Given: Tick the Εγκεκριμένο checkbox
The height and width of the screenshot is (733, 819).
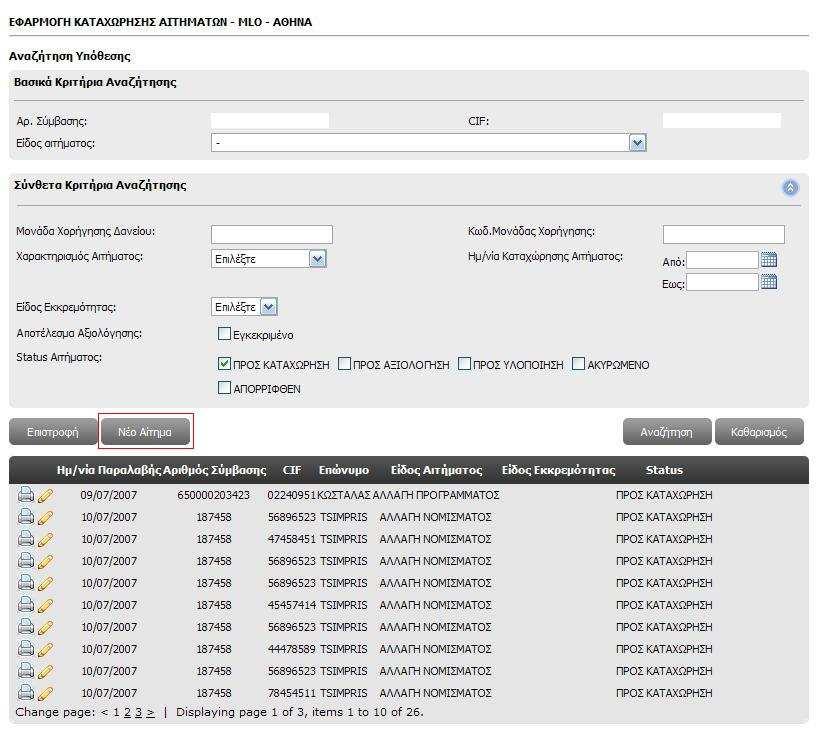Looking at the screenshot, I should (x=224, y=333).
